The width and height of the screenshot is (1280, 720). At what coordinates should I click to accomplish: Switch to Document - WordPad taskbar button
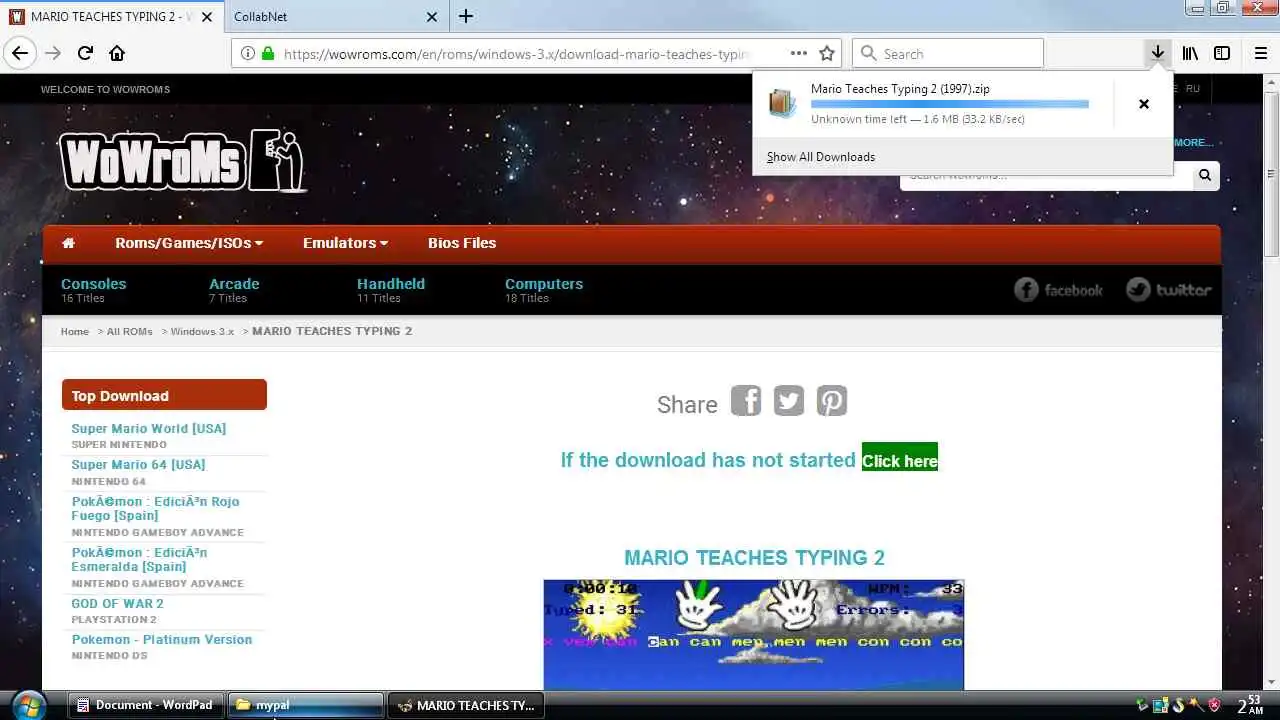pos(146,705)
